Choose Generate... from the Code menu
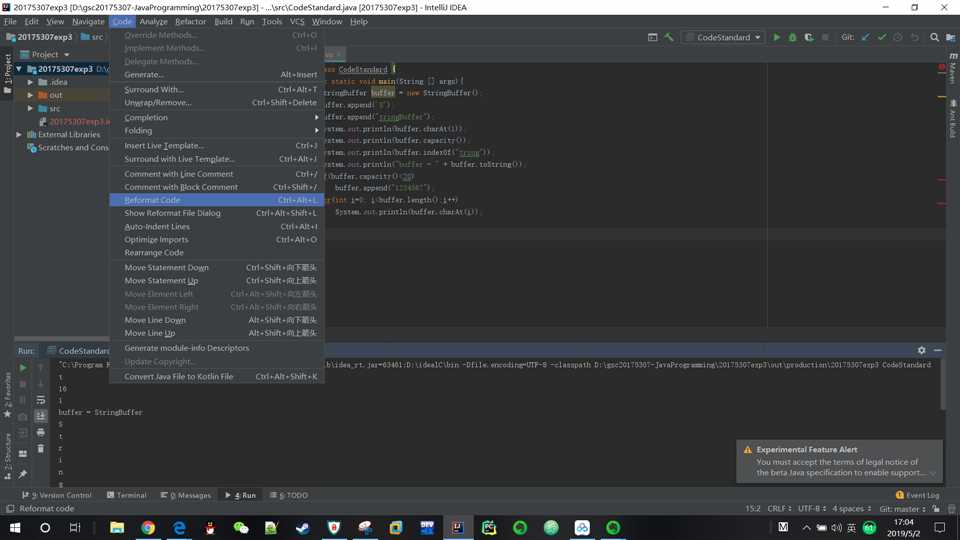Image resolution: width=960 pixels, height=540 pixels. pos(216,74)
